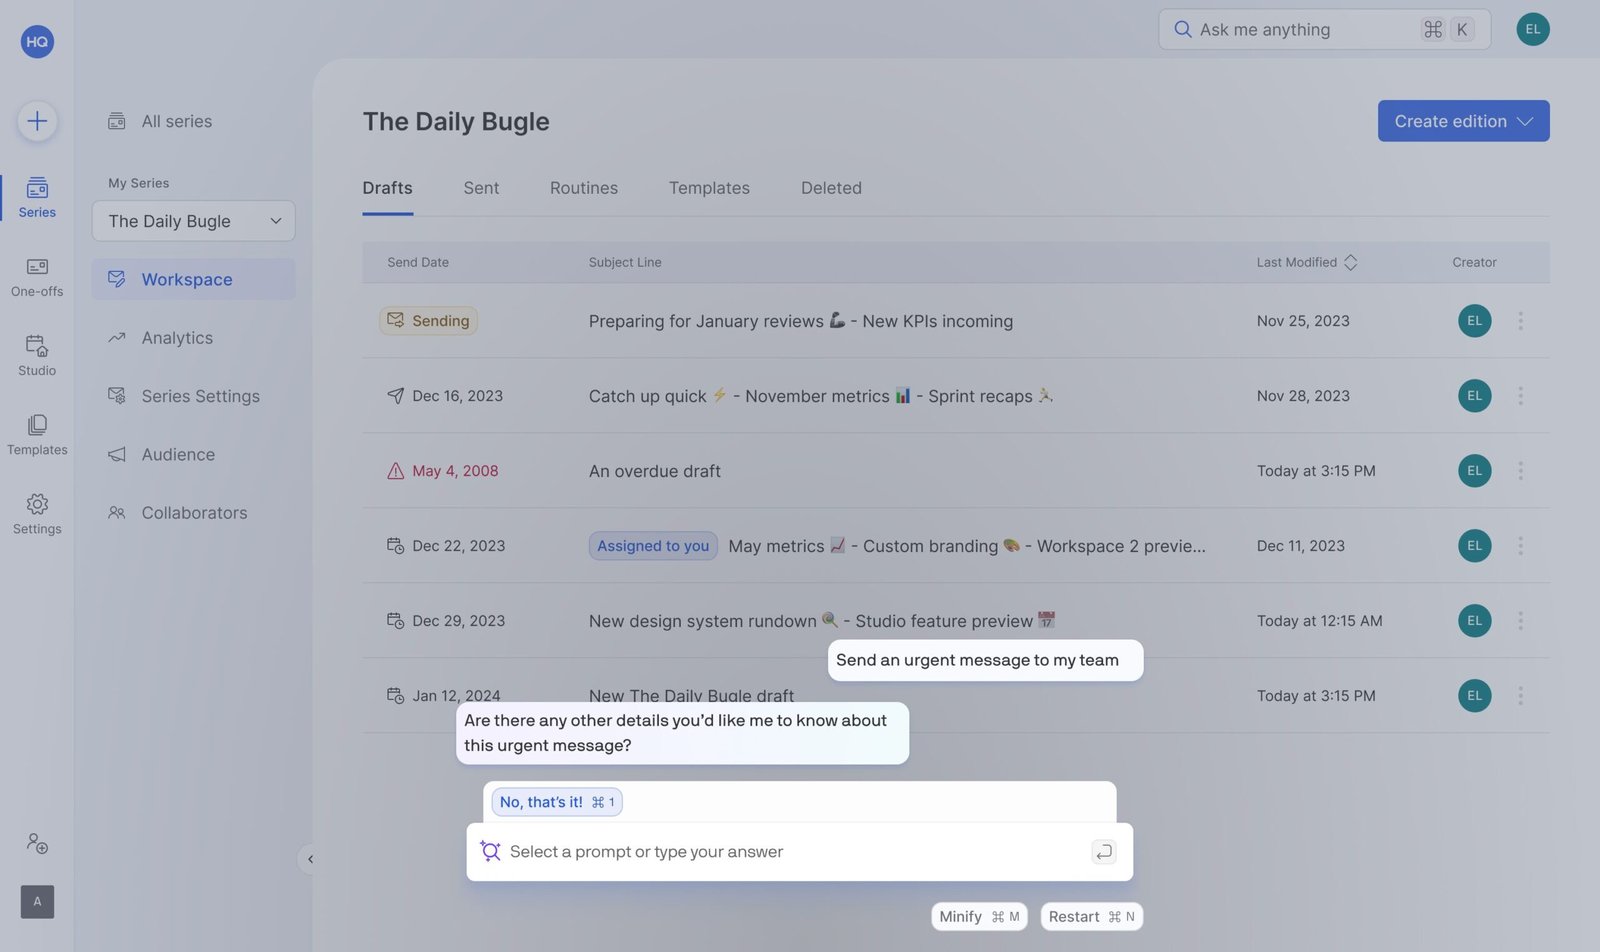Click the overdue warning icon for May 4, 2008
This screenshot has width=1600, height=952.
pos(396,470)
